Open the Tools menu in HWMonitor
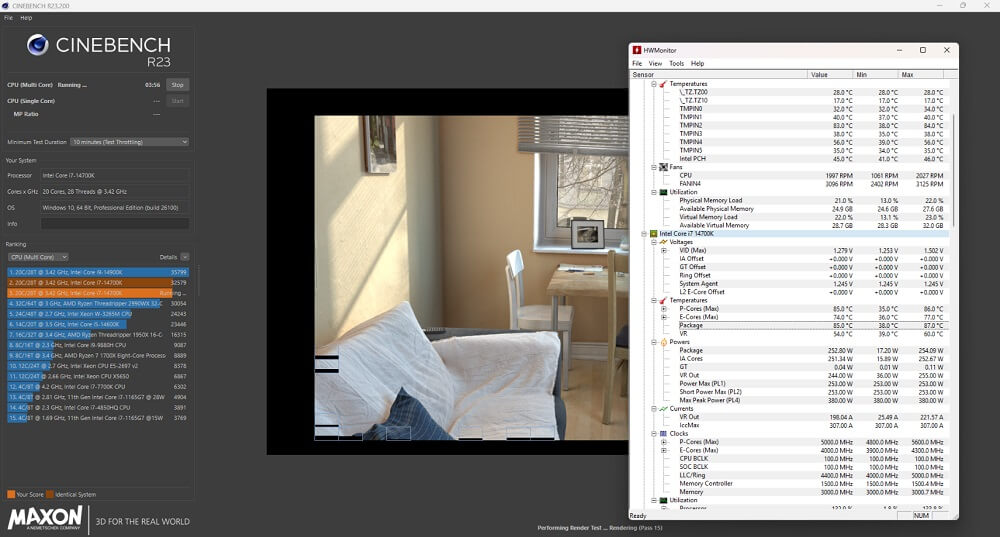 [x=676, y=63]
